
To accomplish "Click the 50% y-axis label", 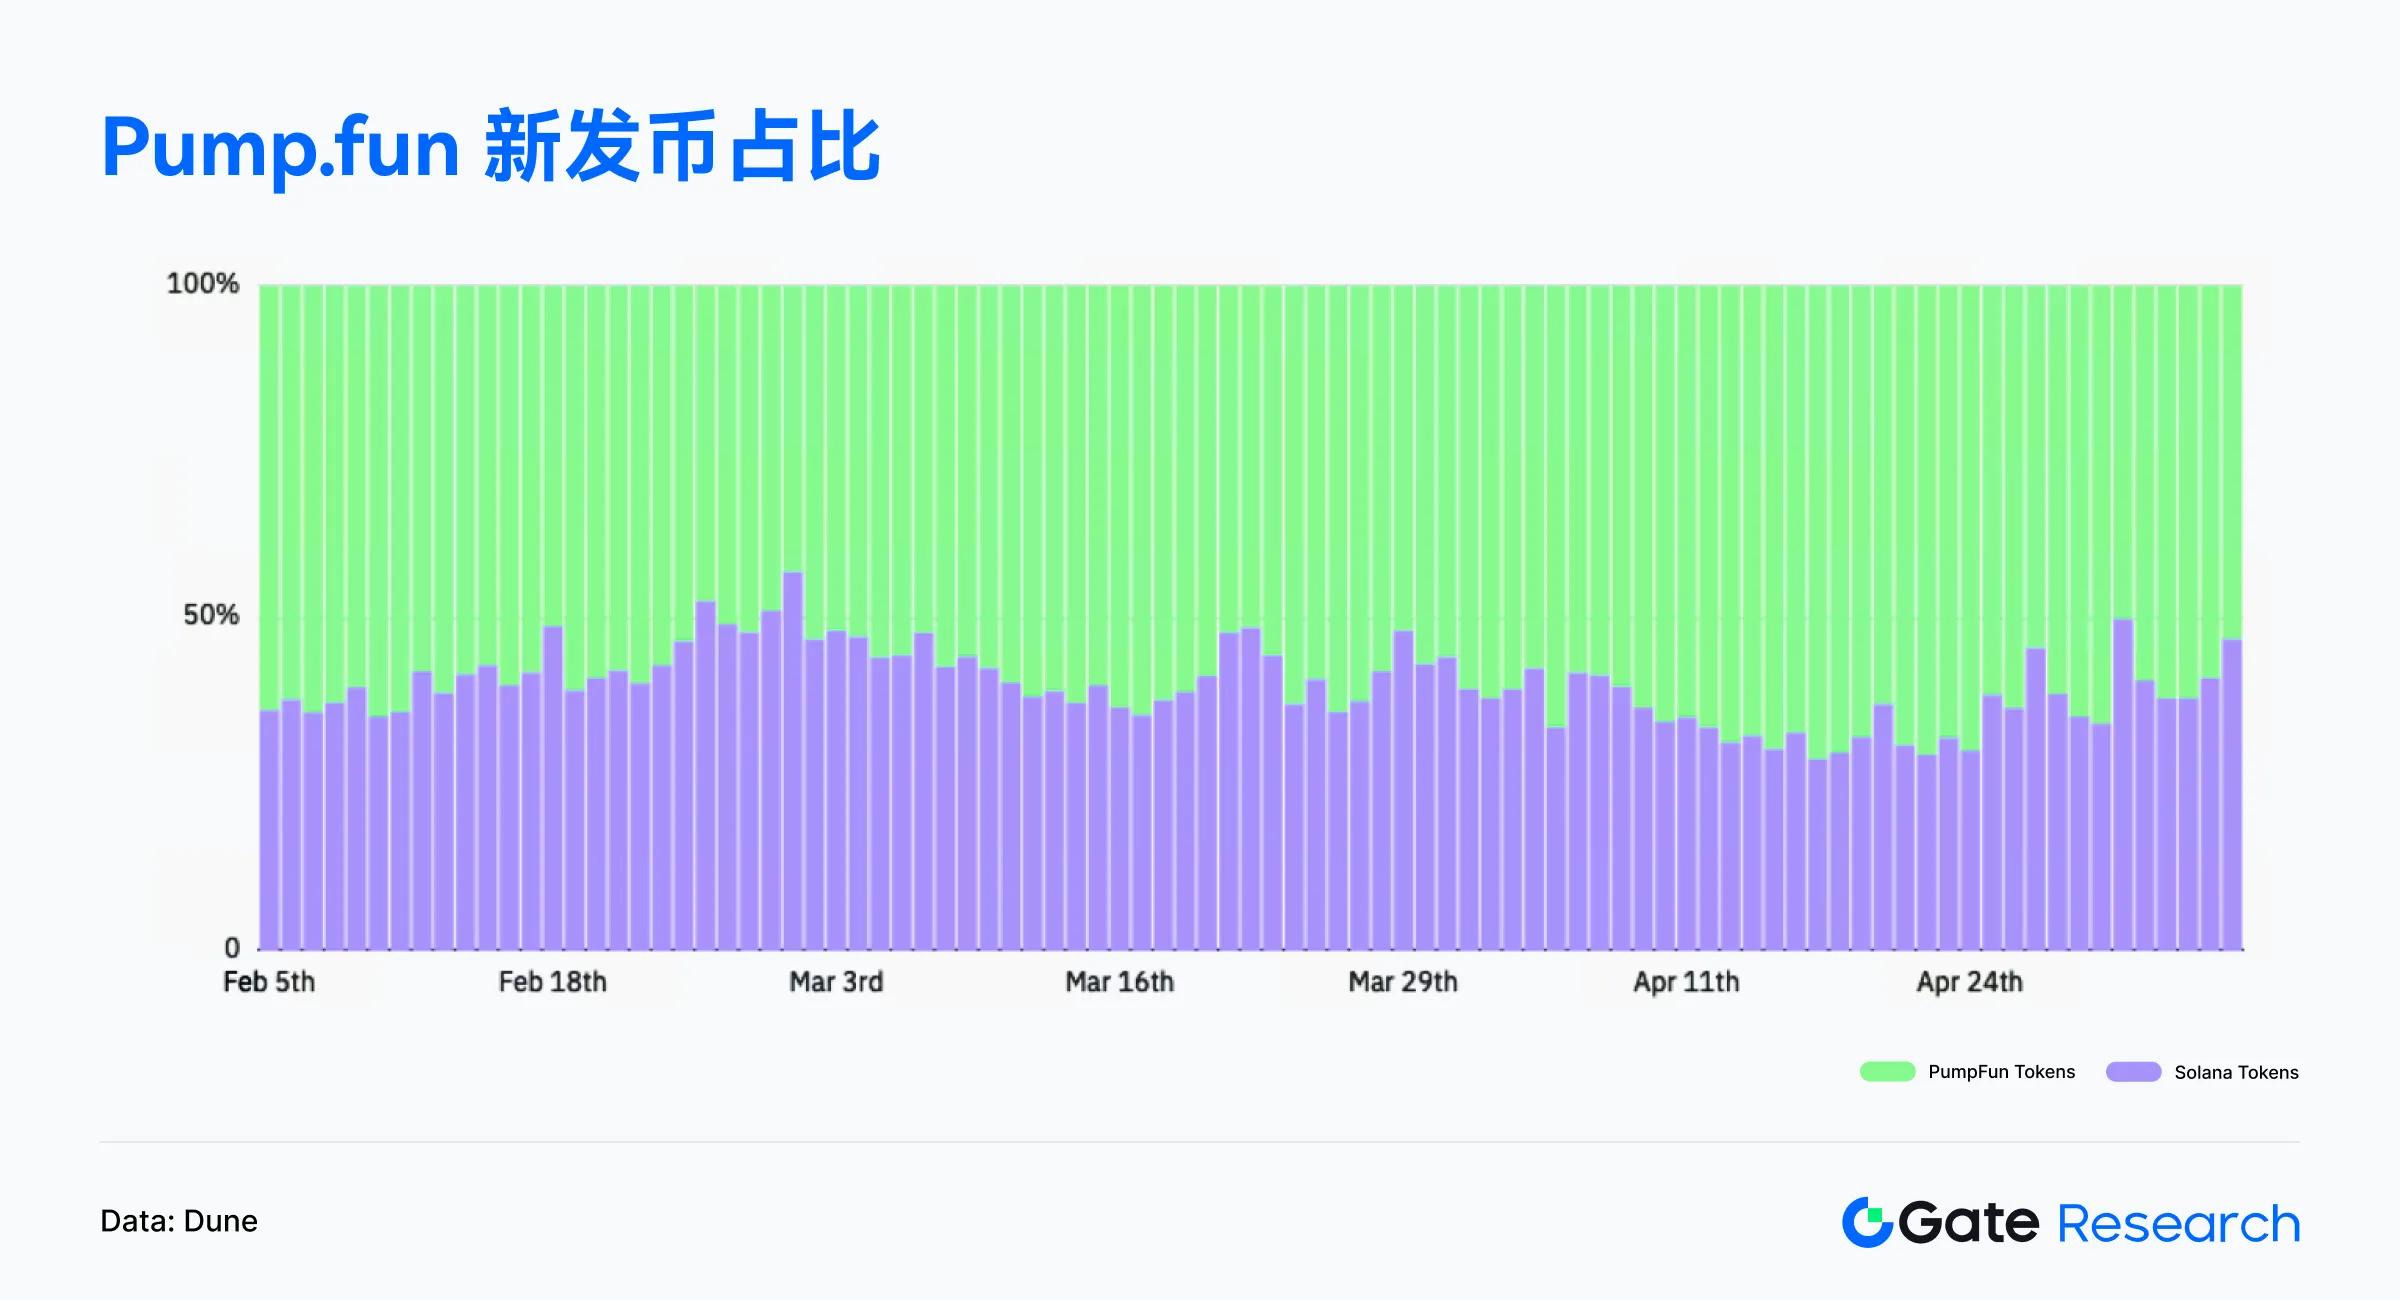I will (211, 615).
